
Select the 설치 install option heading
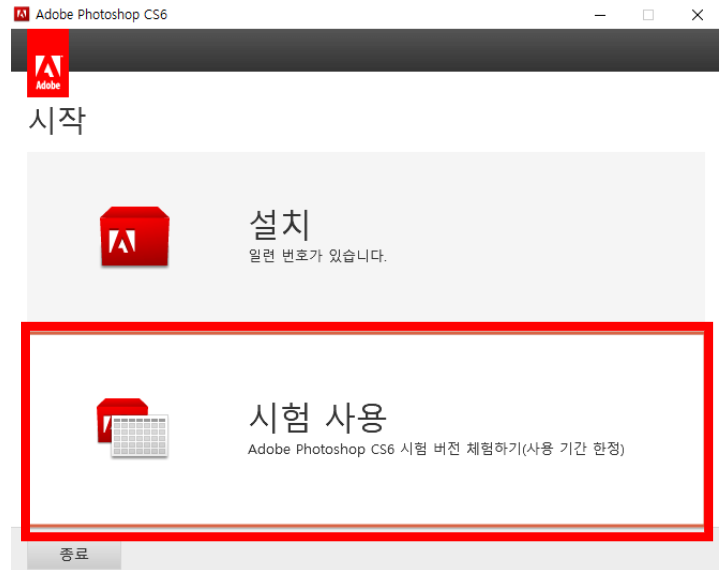(x=280, y=225)
